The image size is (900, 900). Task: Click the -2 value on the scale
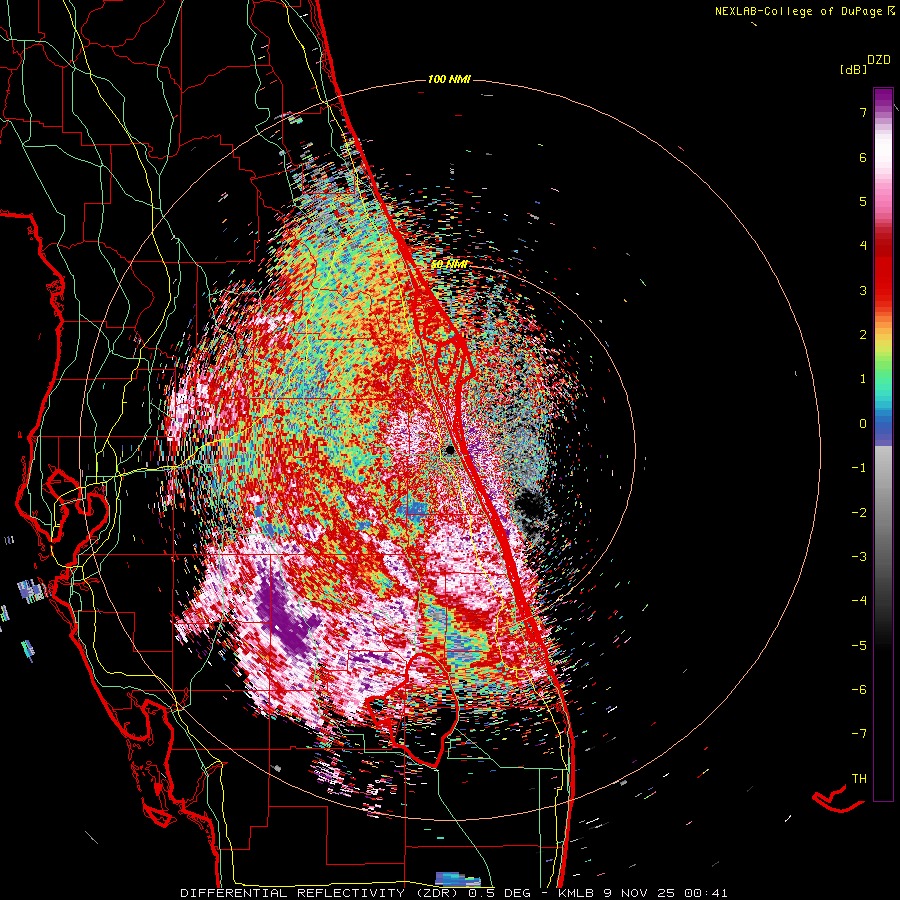coord(859,513)
